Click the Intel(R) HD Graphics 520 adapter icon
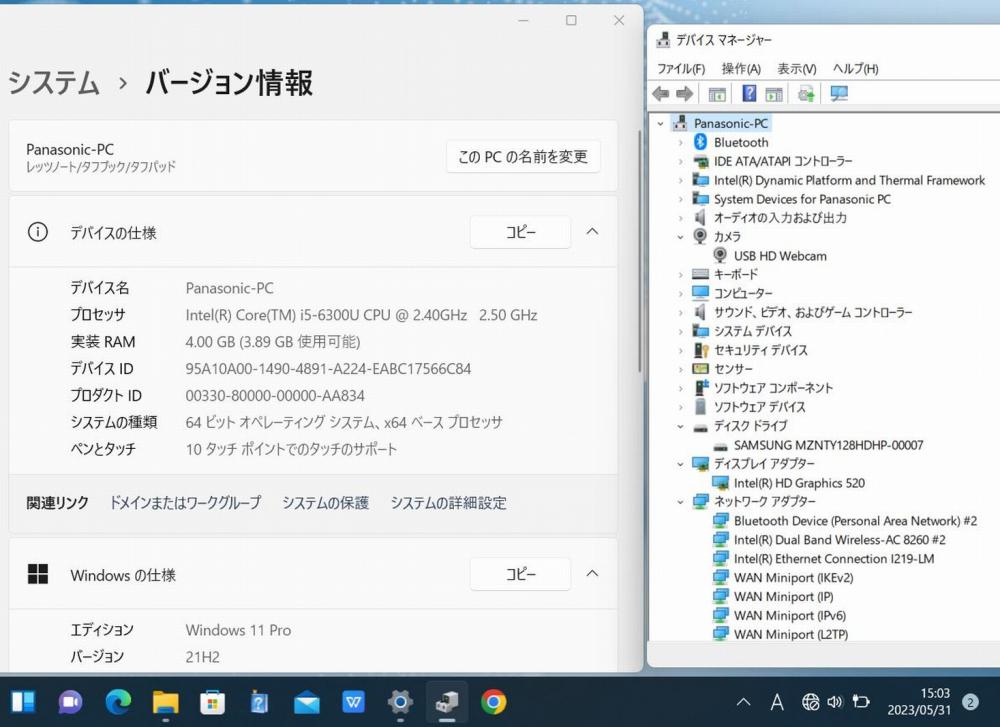1000x727 pixels. 720,483
